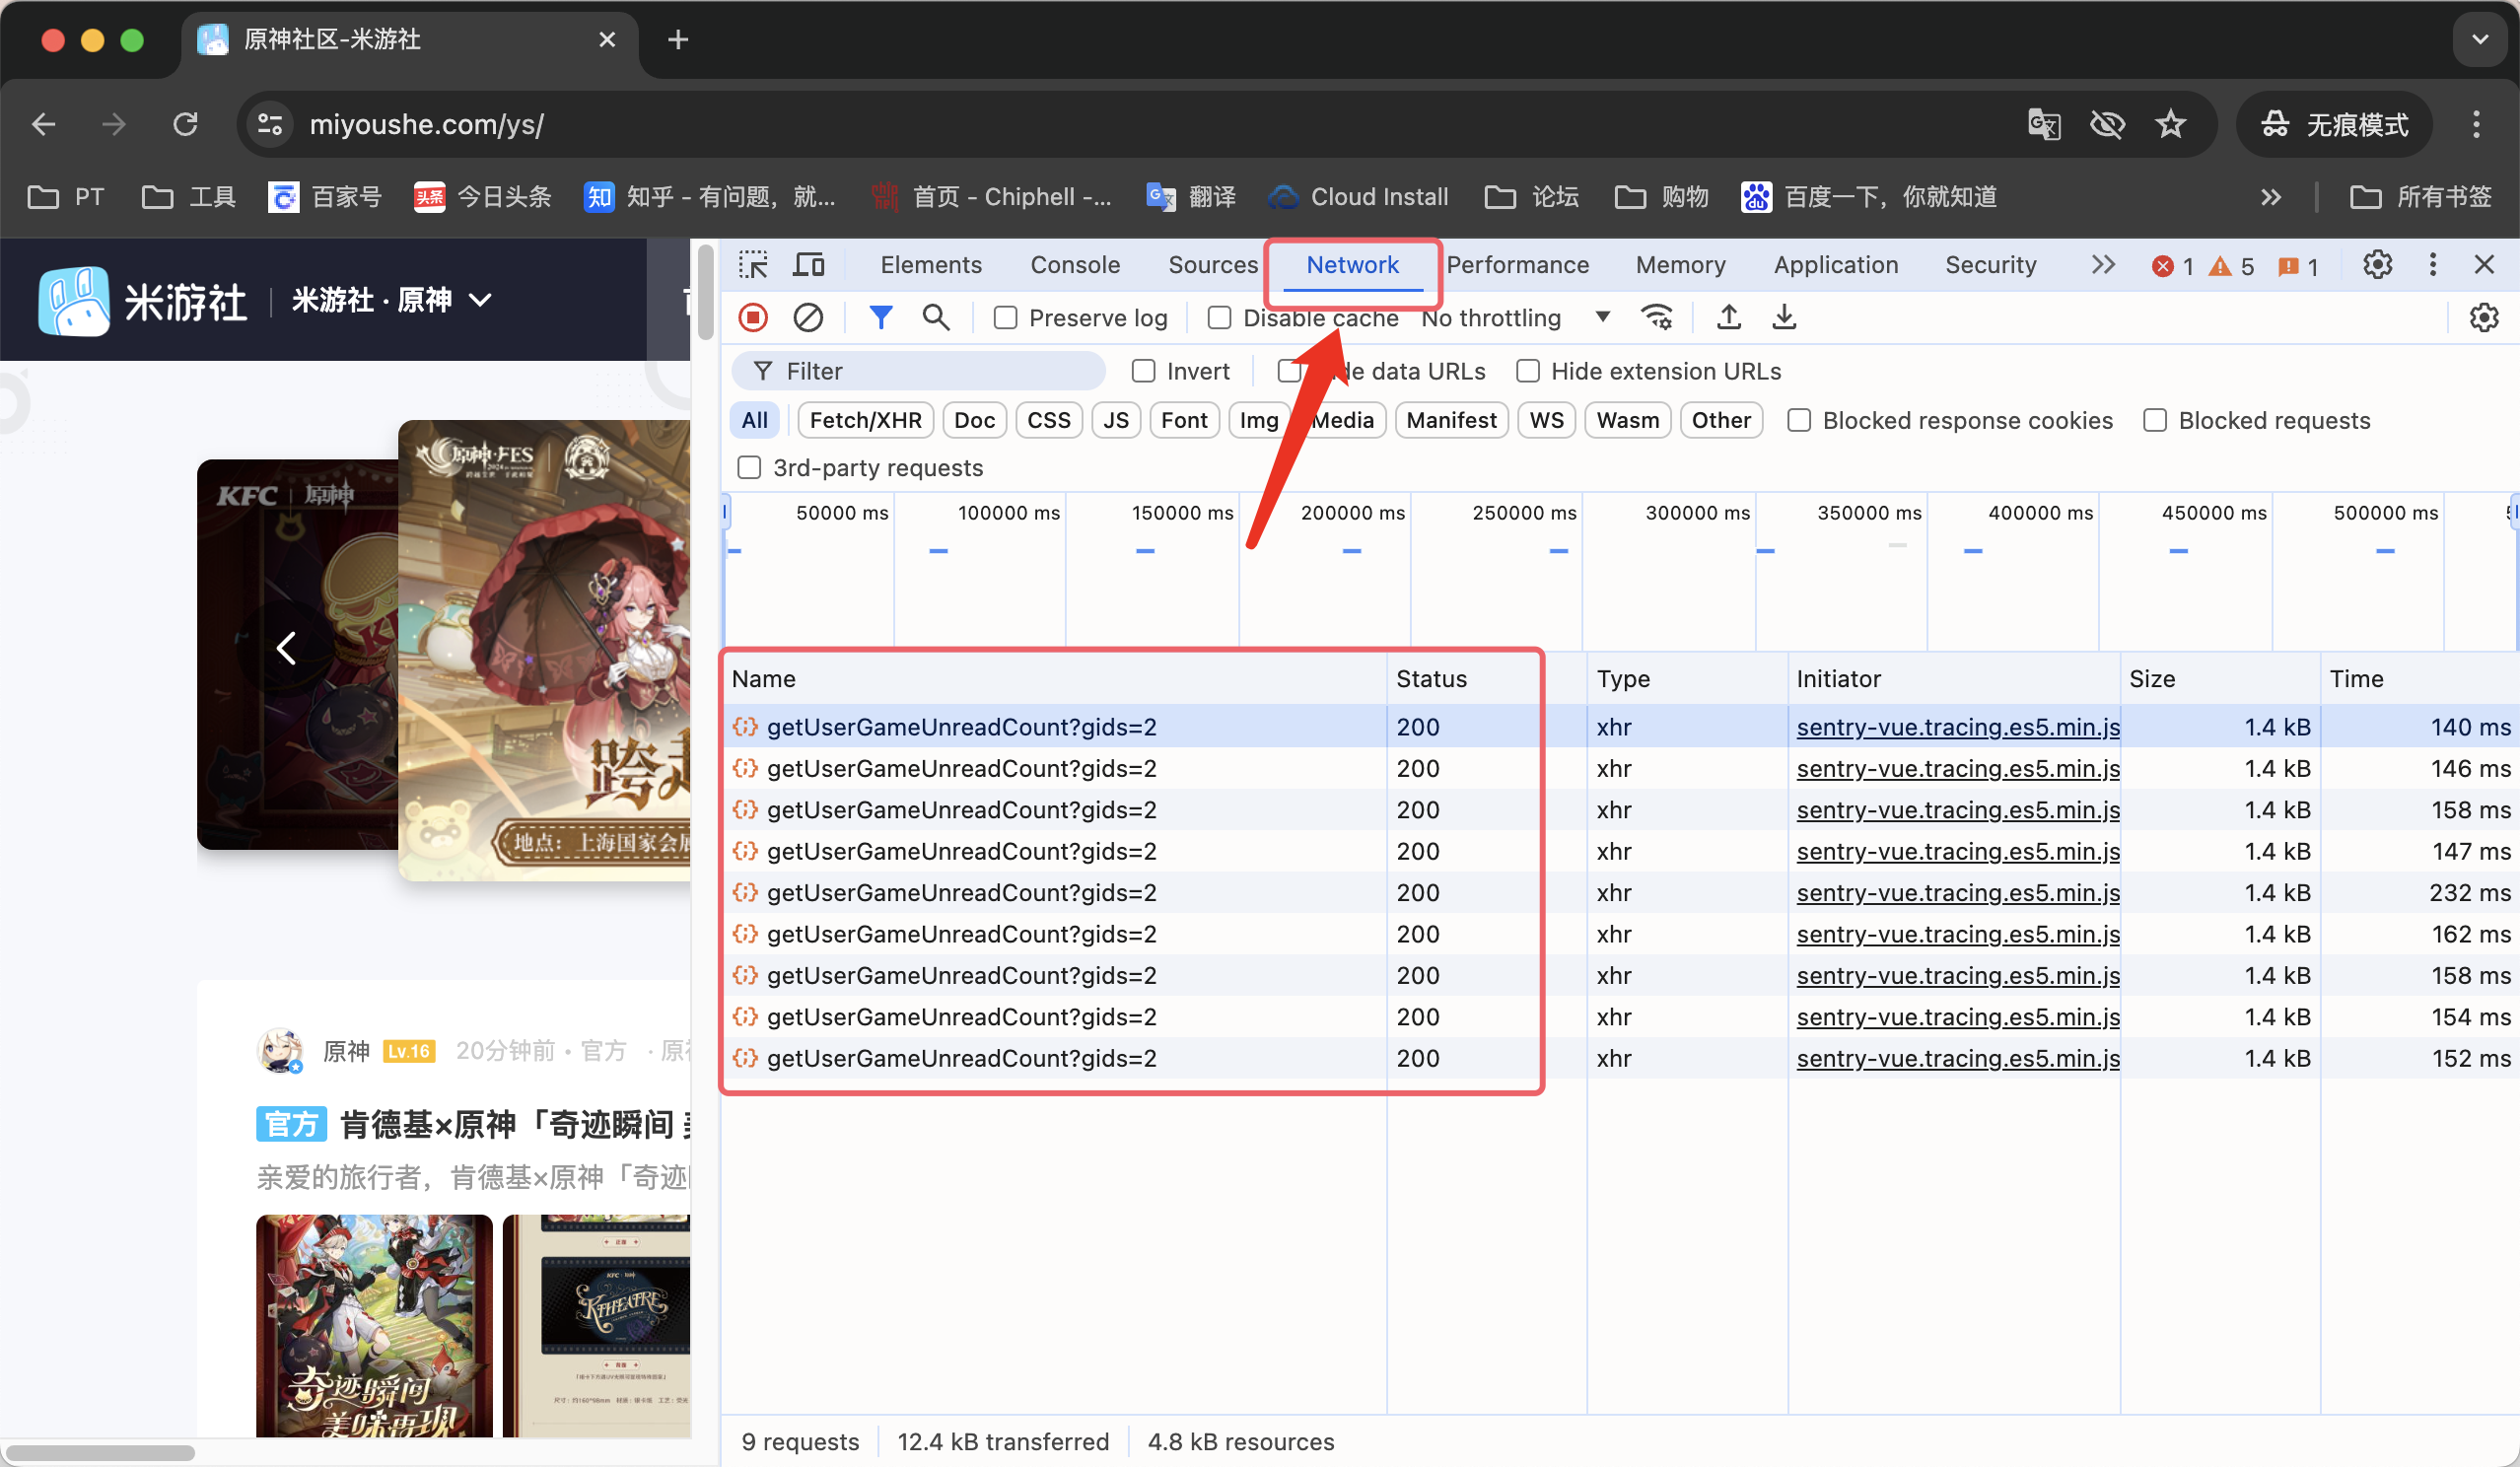2520x1467 pixels.
Task: Select the Fetch/XHR filter
Action: (865, 420)
